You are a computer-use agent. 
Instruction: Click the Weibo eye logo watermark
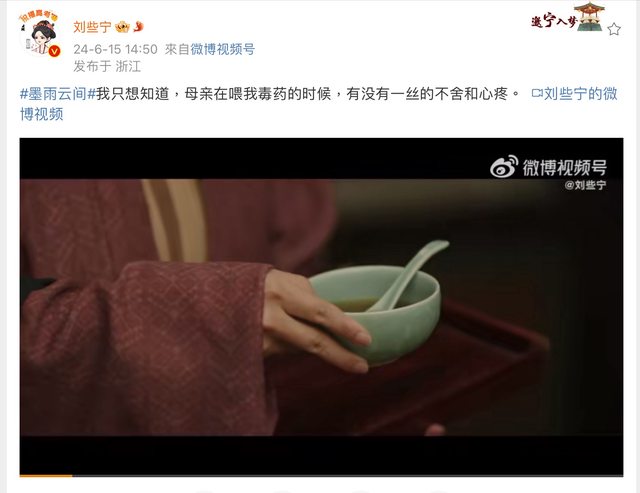pyautogui.click(x=504, y=167)
